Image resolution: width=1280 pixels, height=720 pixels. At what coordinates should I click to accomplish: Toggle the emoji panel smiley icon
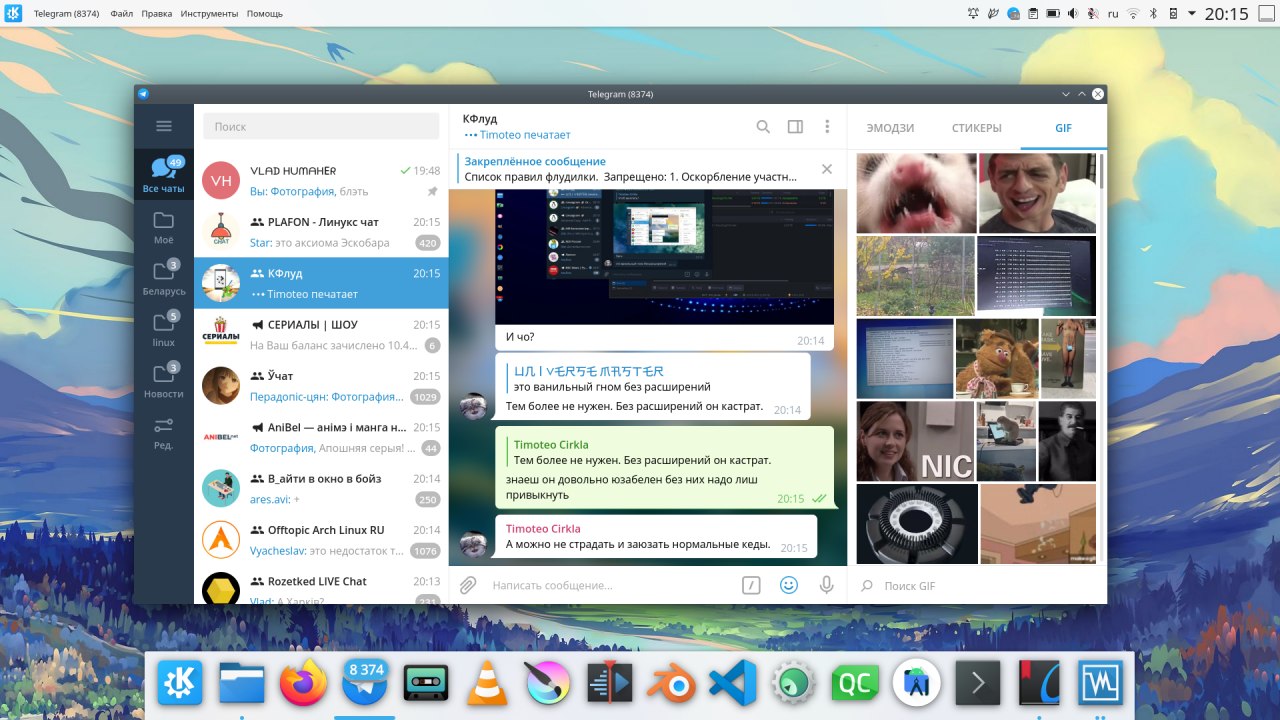click(x=789, y=585)
